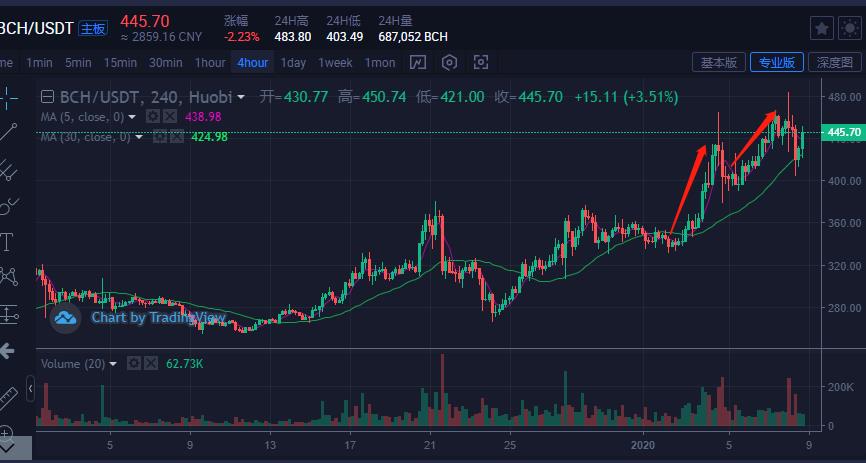866x463 pixels.
Task: Click the 24H高 value 483.80
Action: pos(293,37)
